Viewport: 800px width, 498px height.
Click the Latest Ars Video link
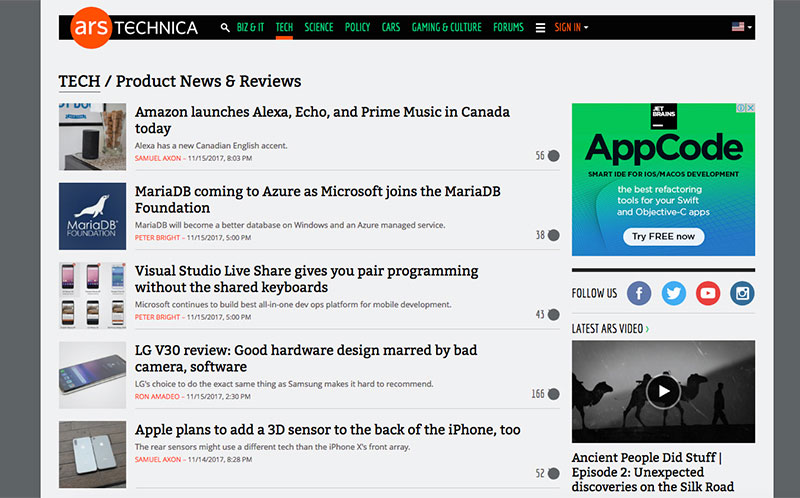point(610,329)
